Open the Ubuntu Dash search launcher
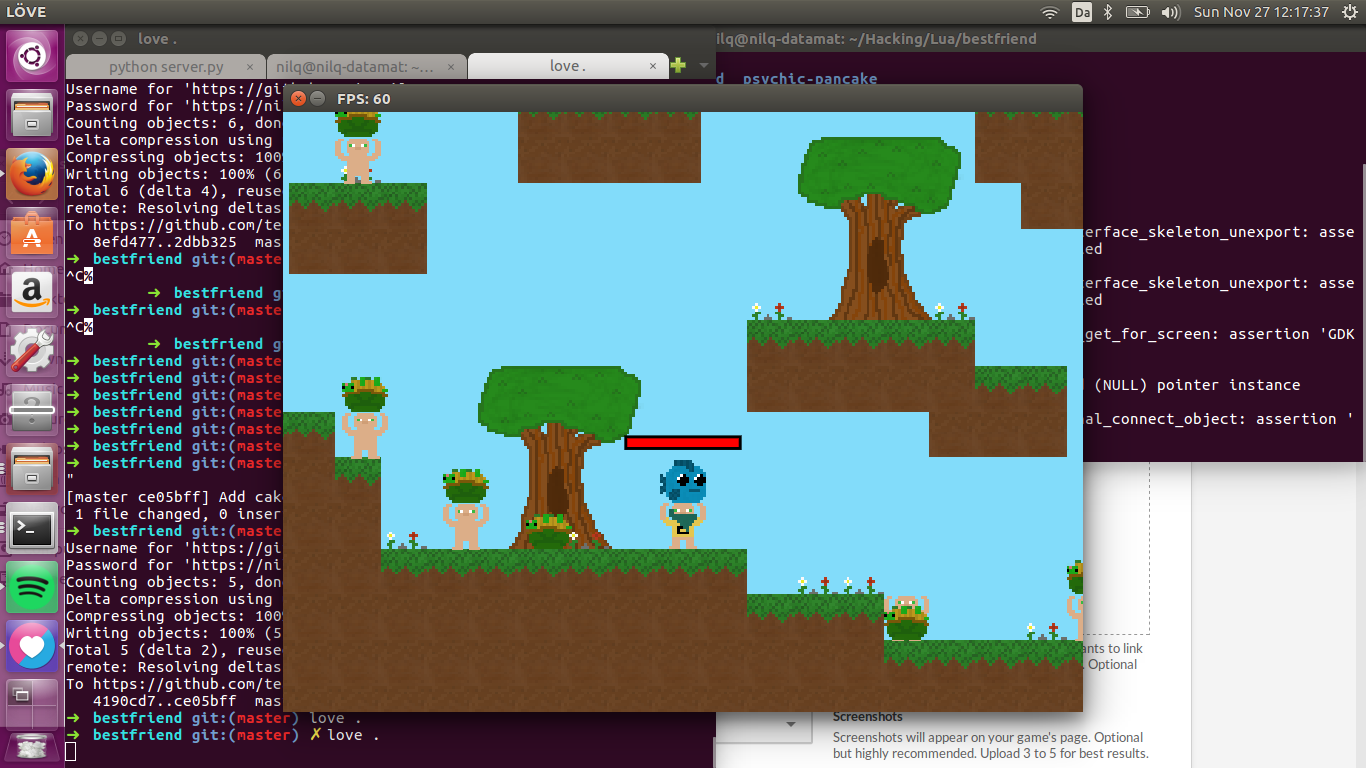This screenshot has width=1366, height=768. click(x=33, y=56)
